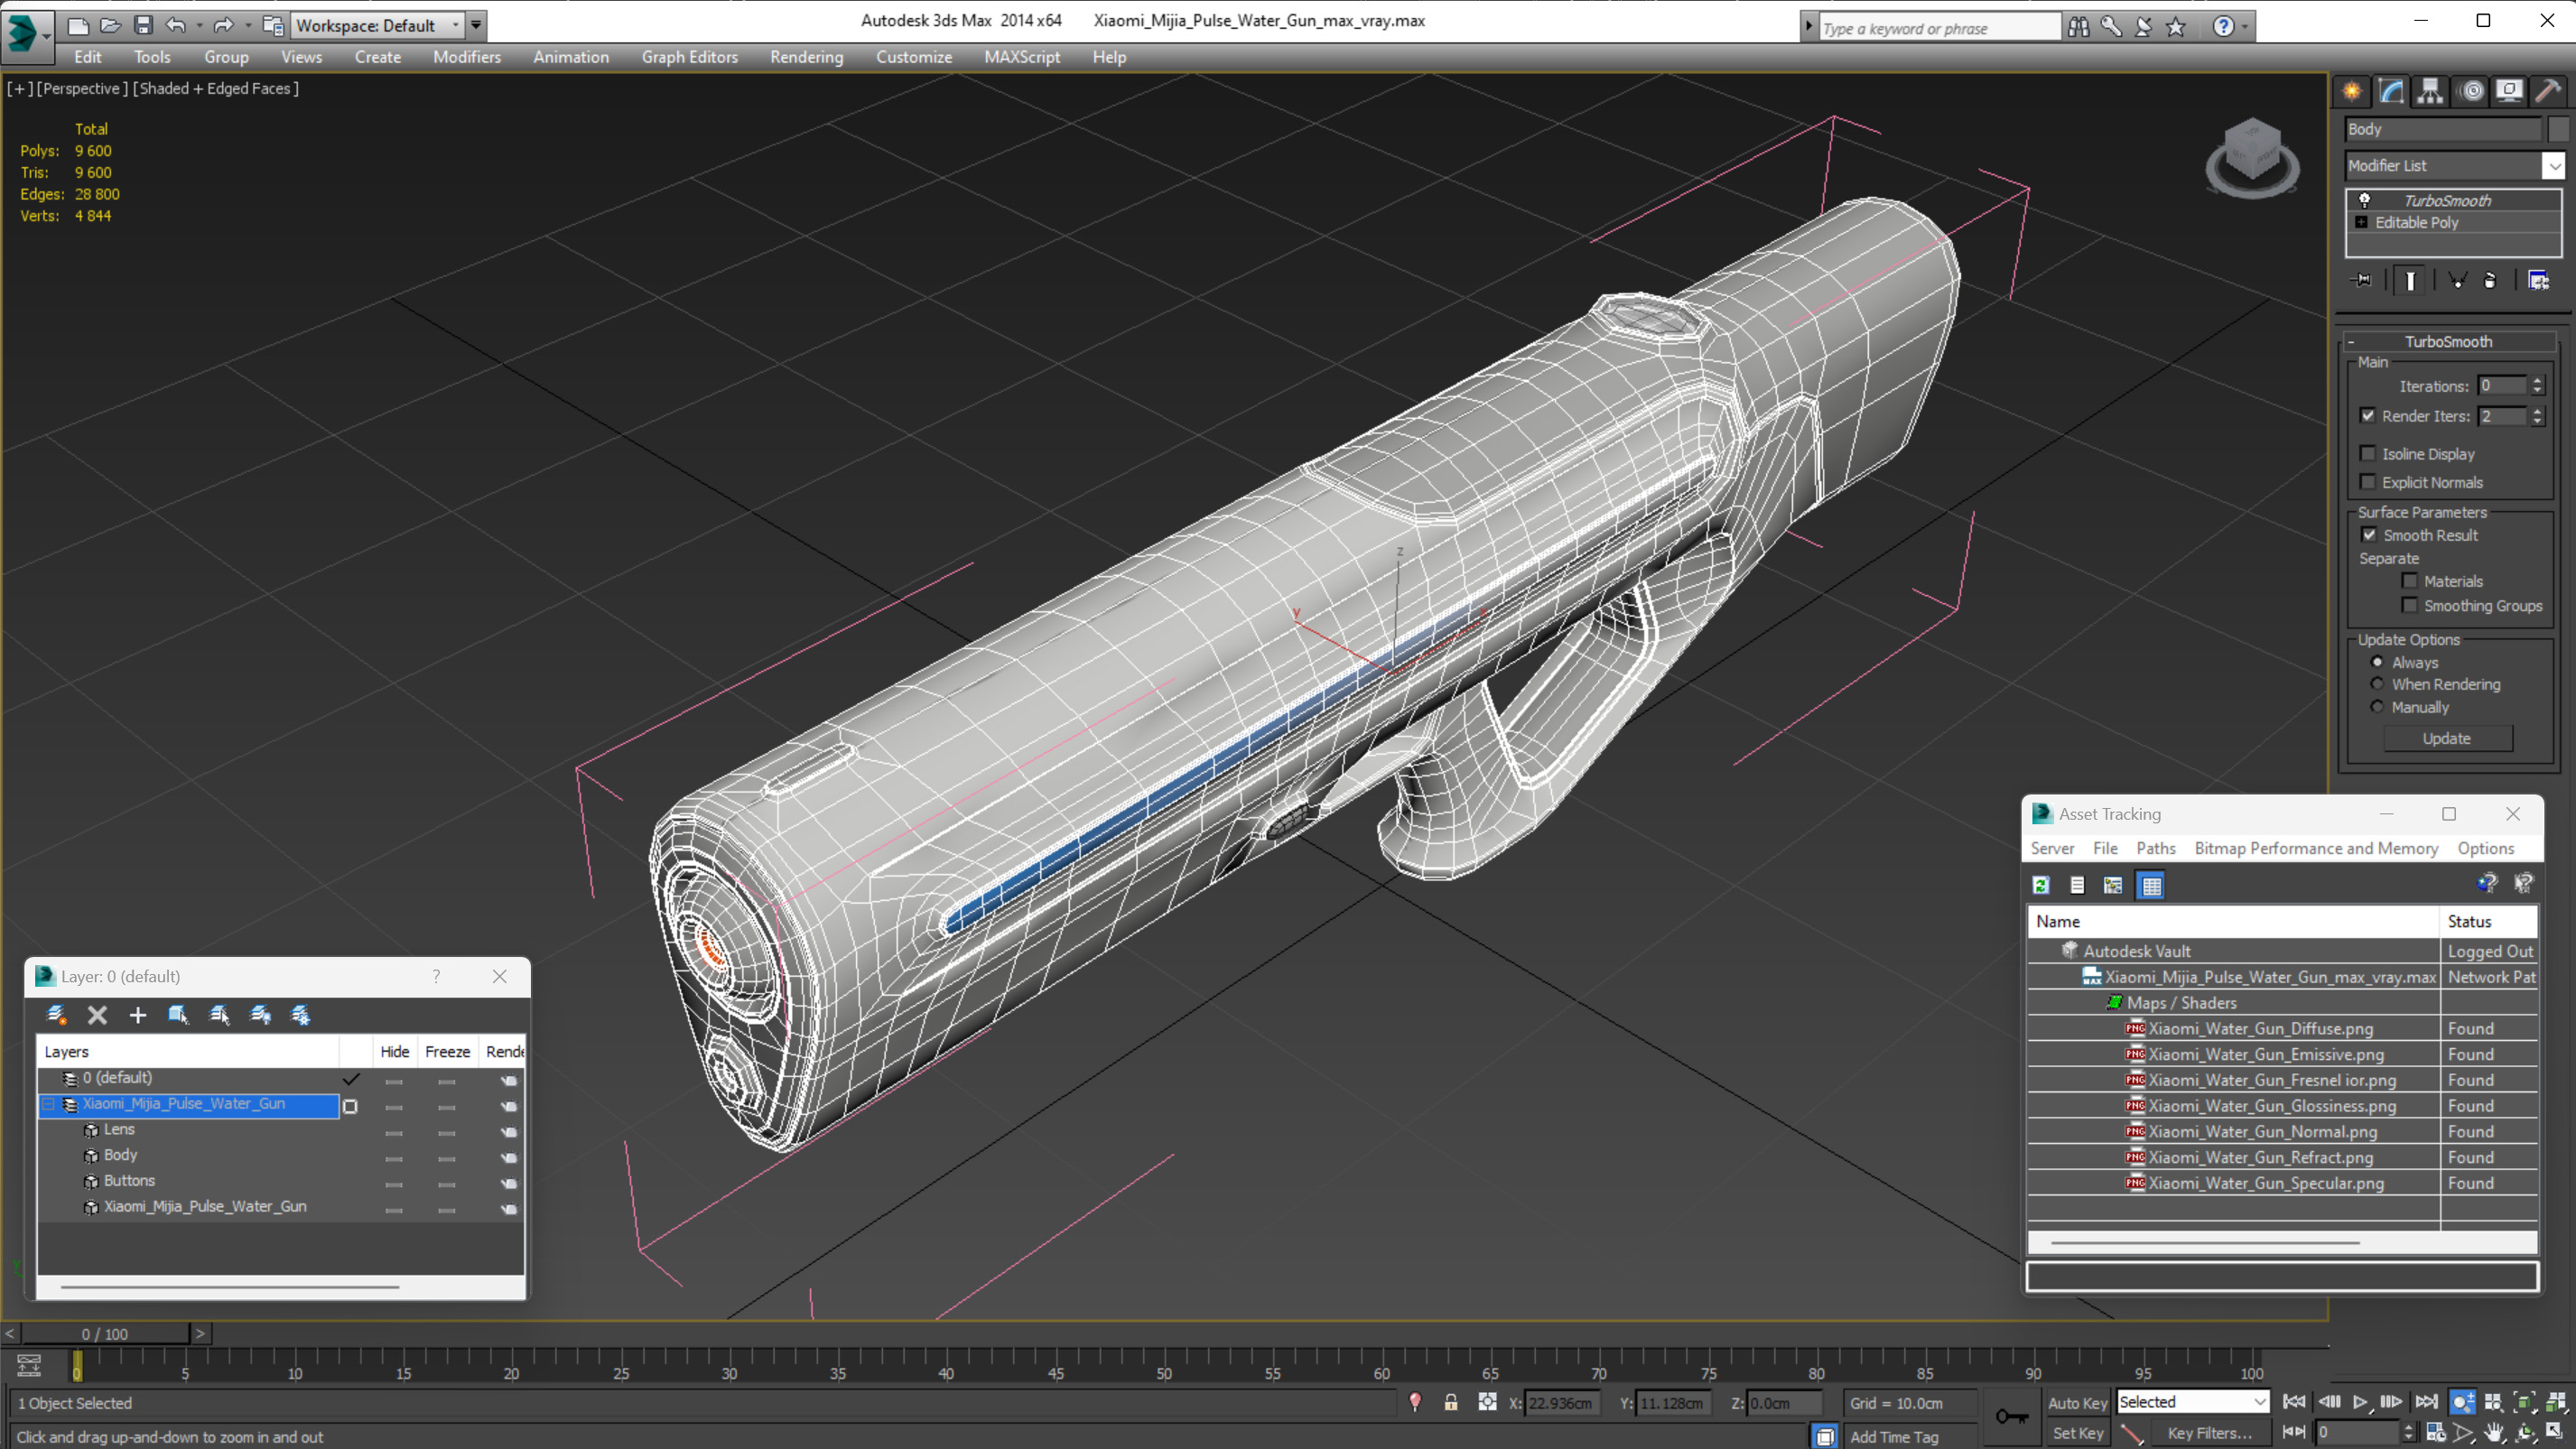Increase TurboSmooth Iterations spinner

tap(2537, 381)
